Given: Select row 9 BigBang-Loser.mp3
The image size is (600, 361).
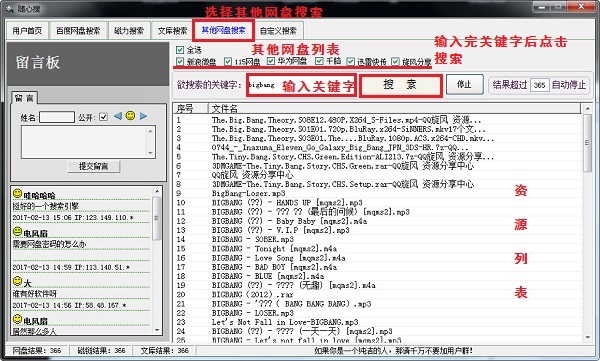Looking at the screenshot, I should [377, 193].
